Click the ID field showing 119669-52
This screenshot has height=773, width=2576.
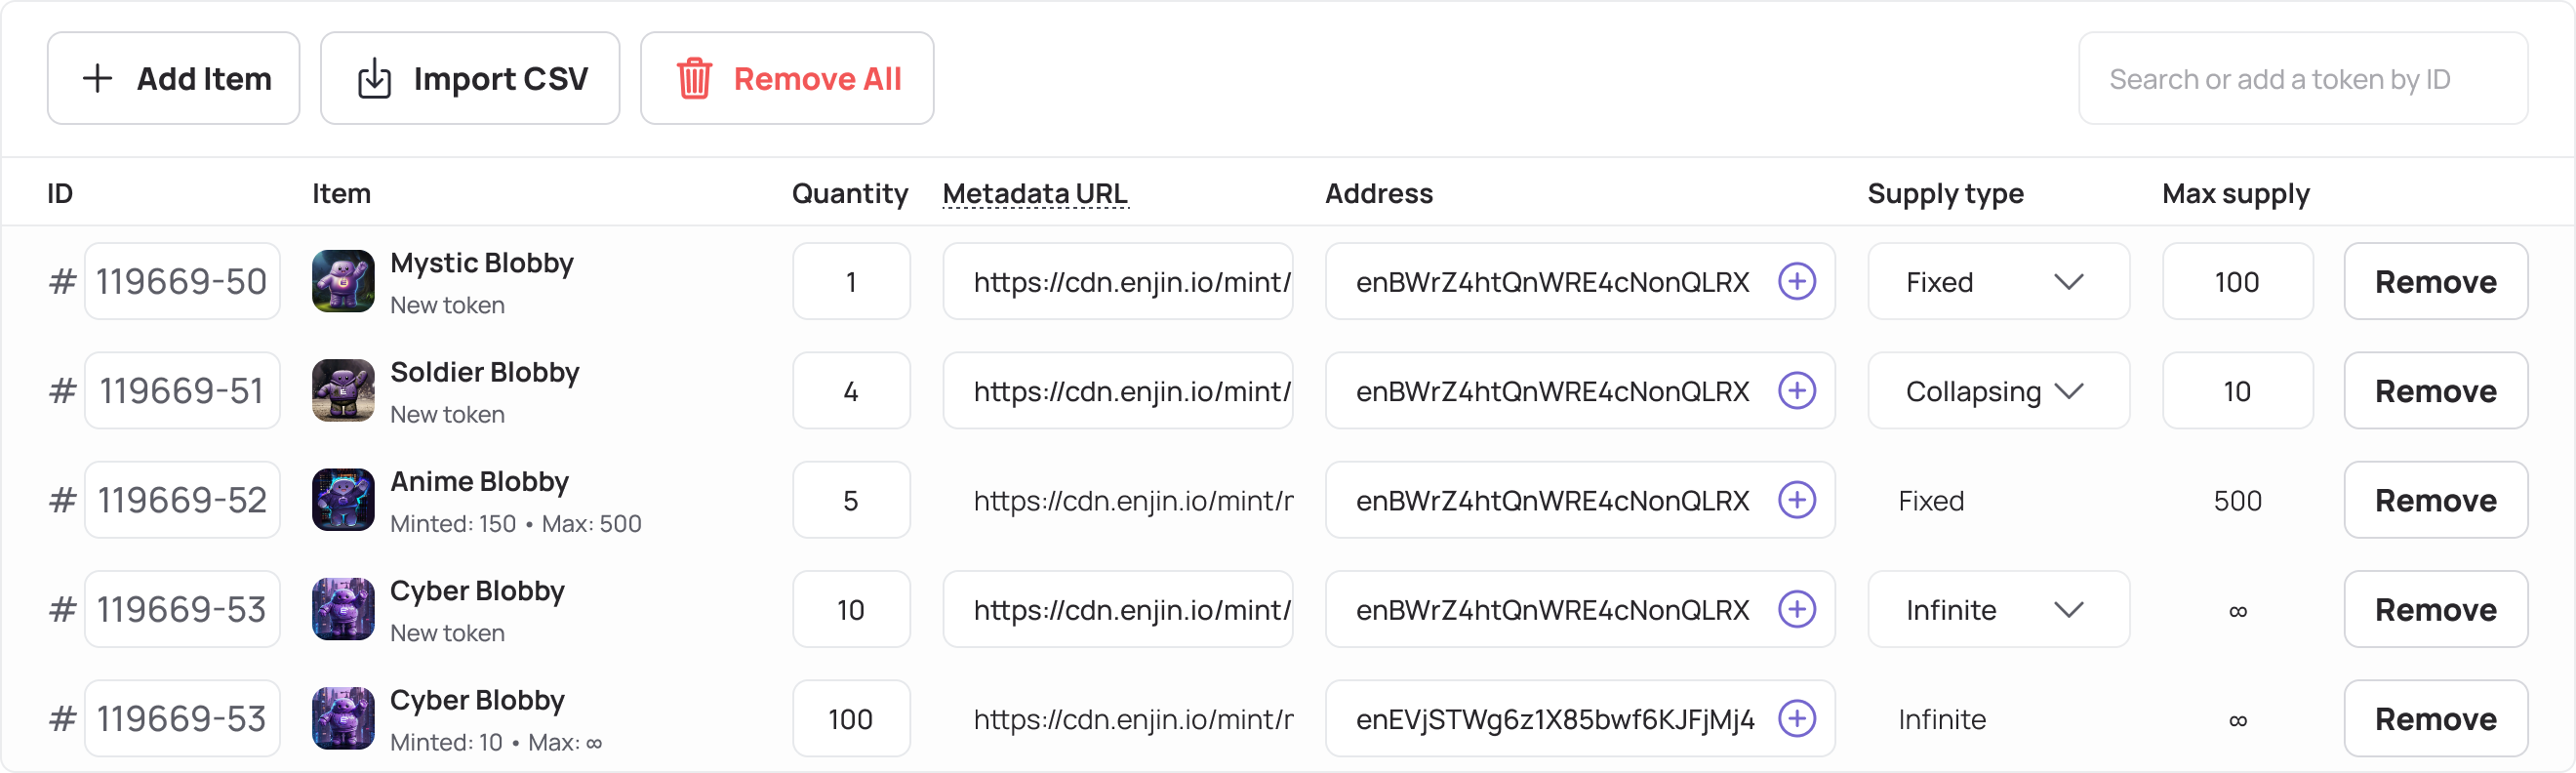click(x=182, y=500)
